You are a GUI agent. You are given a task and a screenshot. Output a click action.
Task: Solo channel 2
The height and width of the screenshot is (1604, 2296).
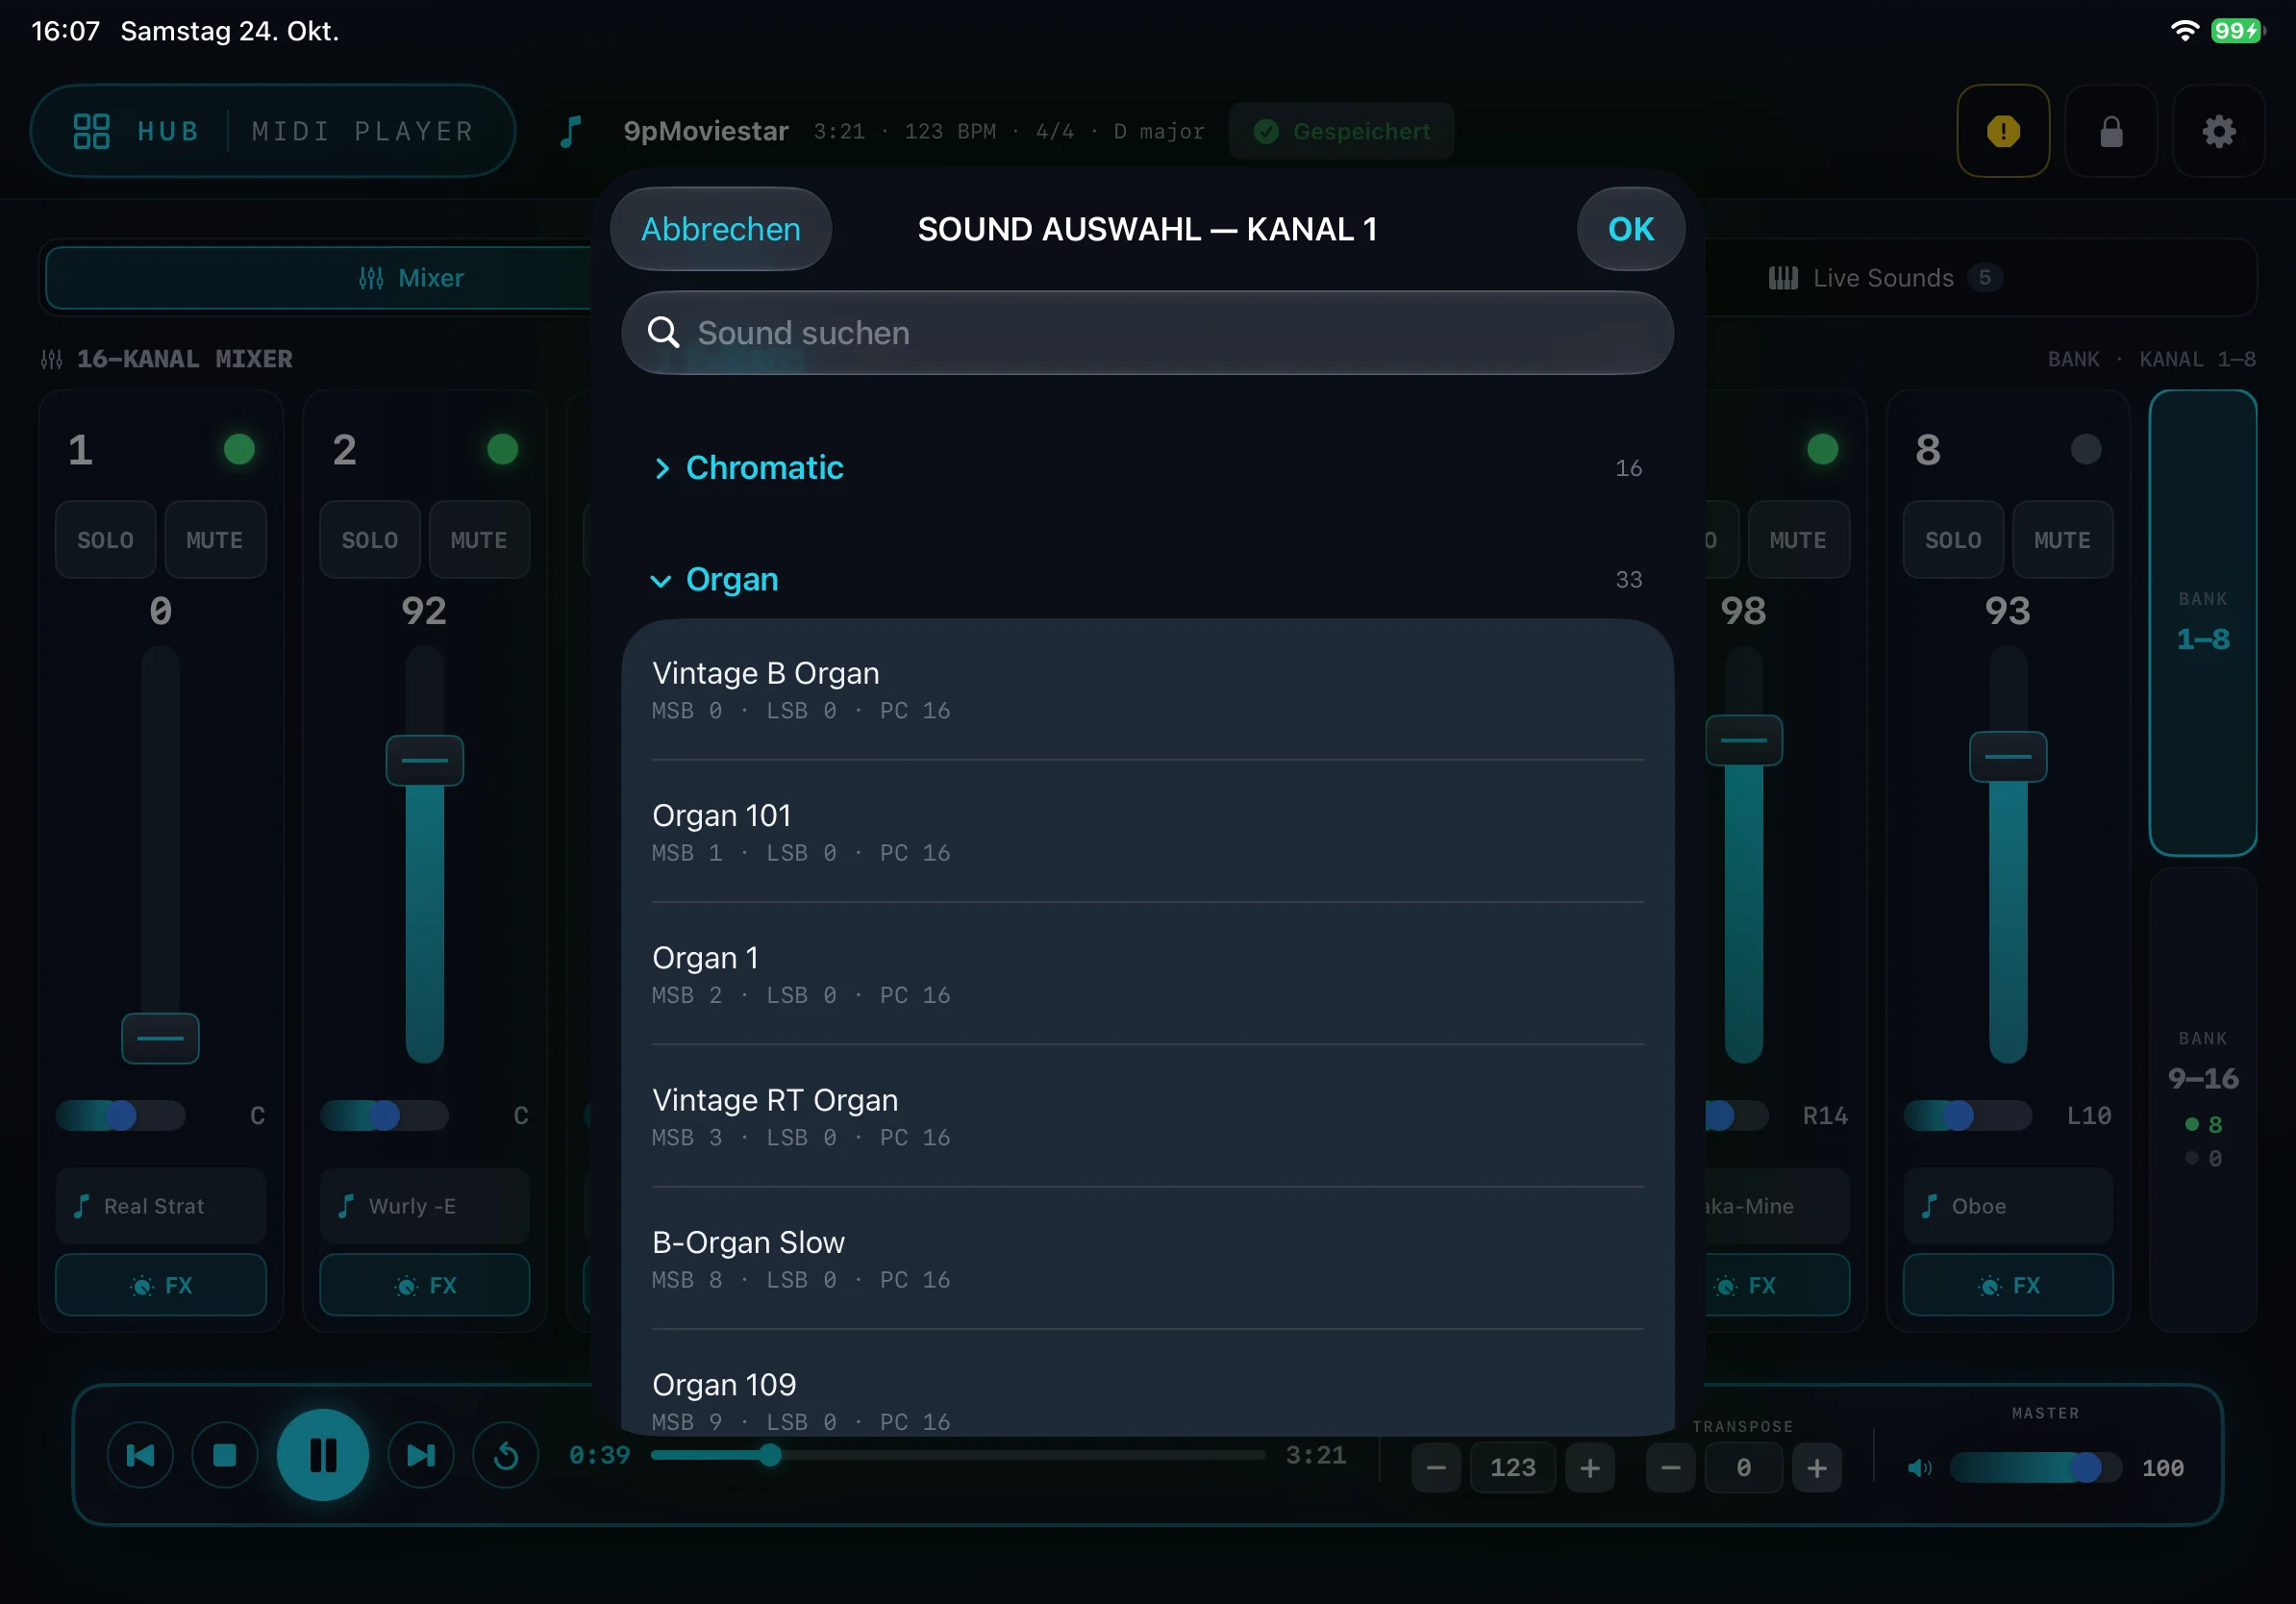click(x=370, y=540)
